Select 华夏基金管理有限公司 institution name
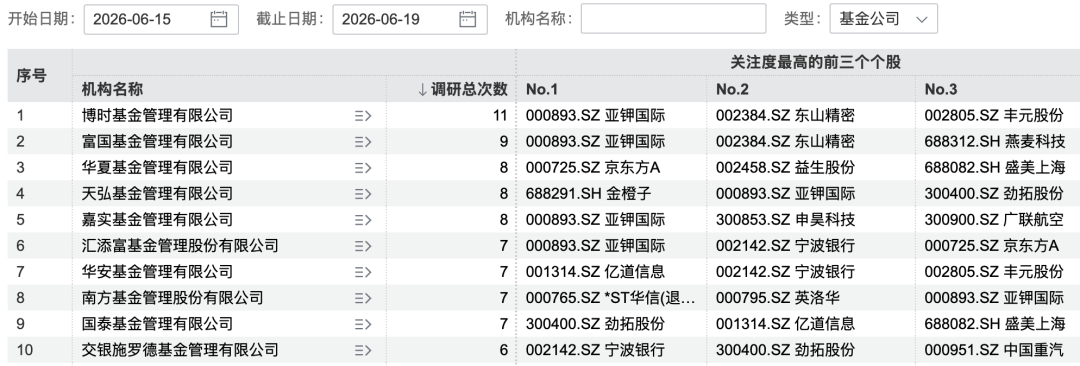The width and height of the screenshot is (1080, 366). tap(157, 167)
